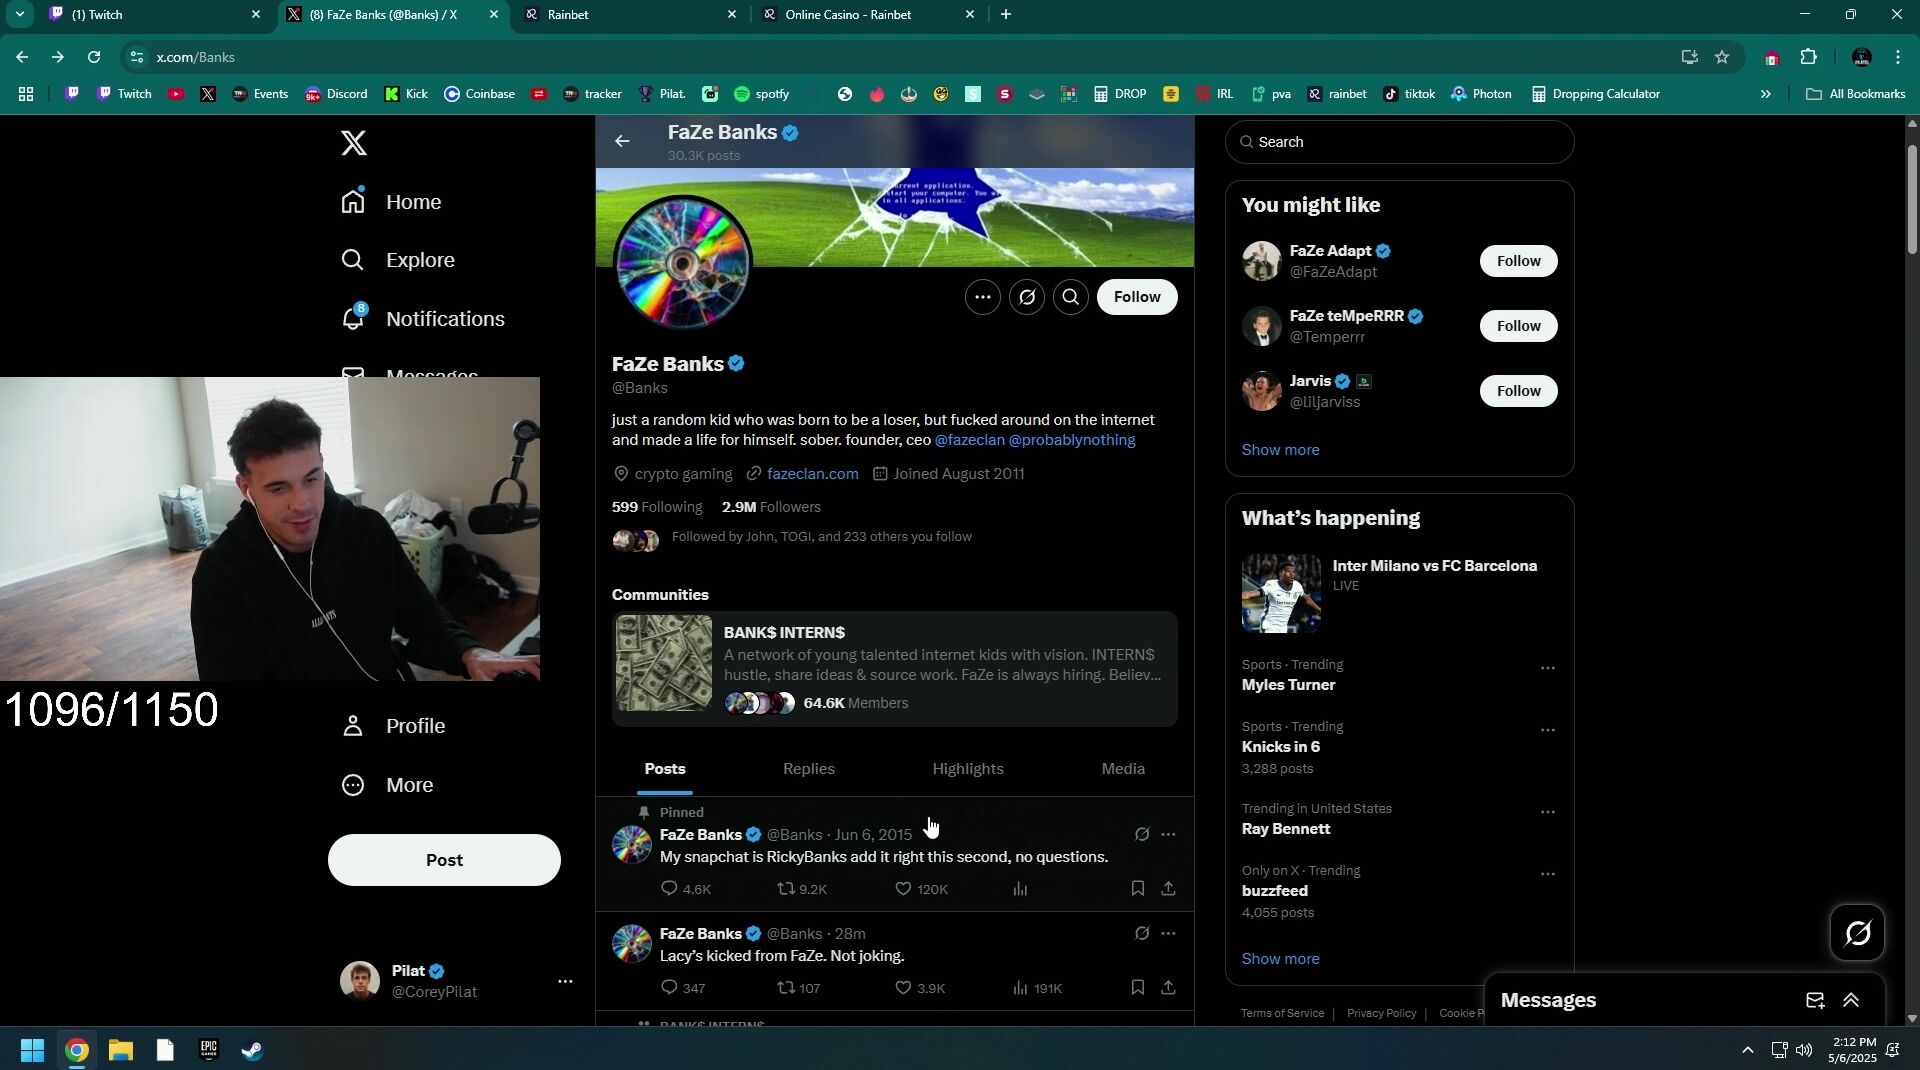Open more options on pinned post

coord(1168,834)
